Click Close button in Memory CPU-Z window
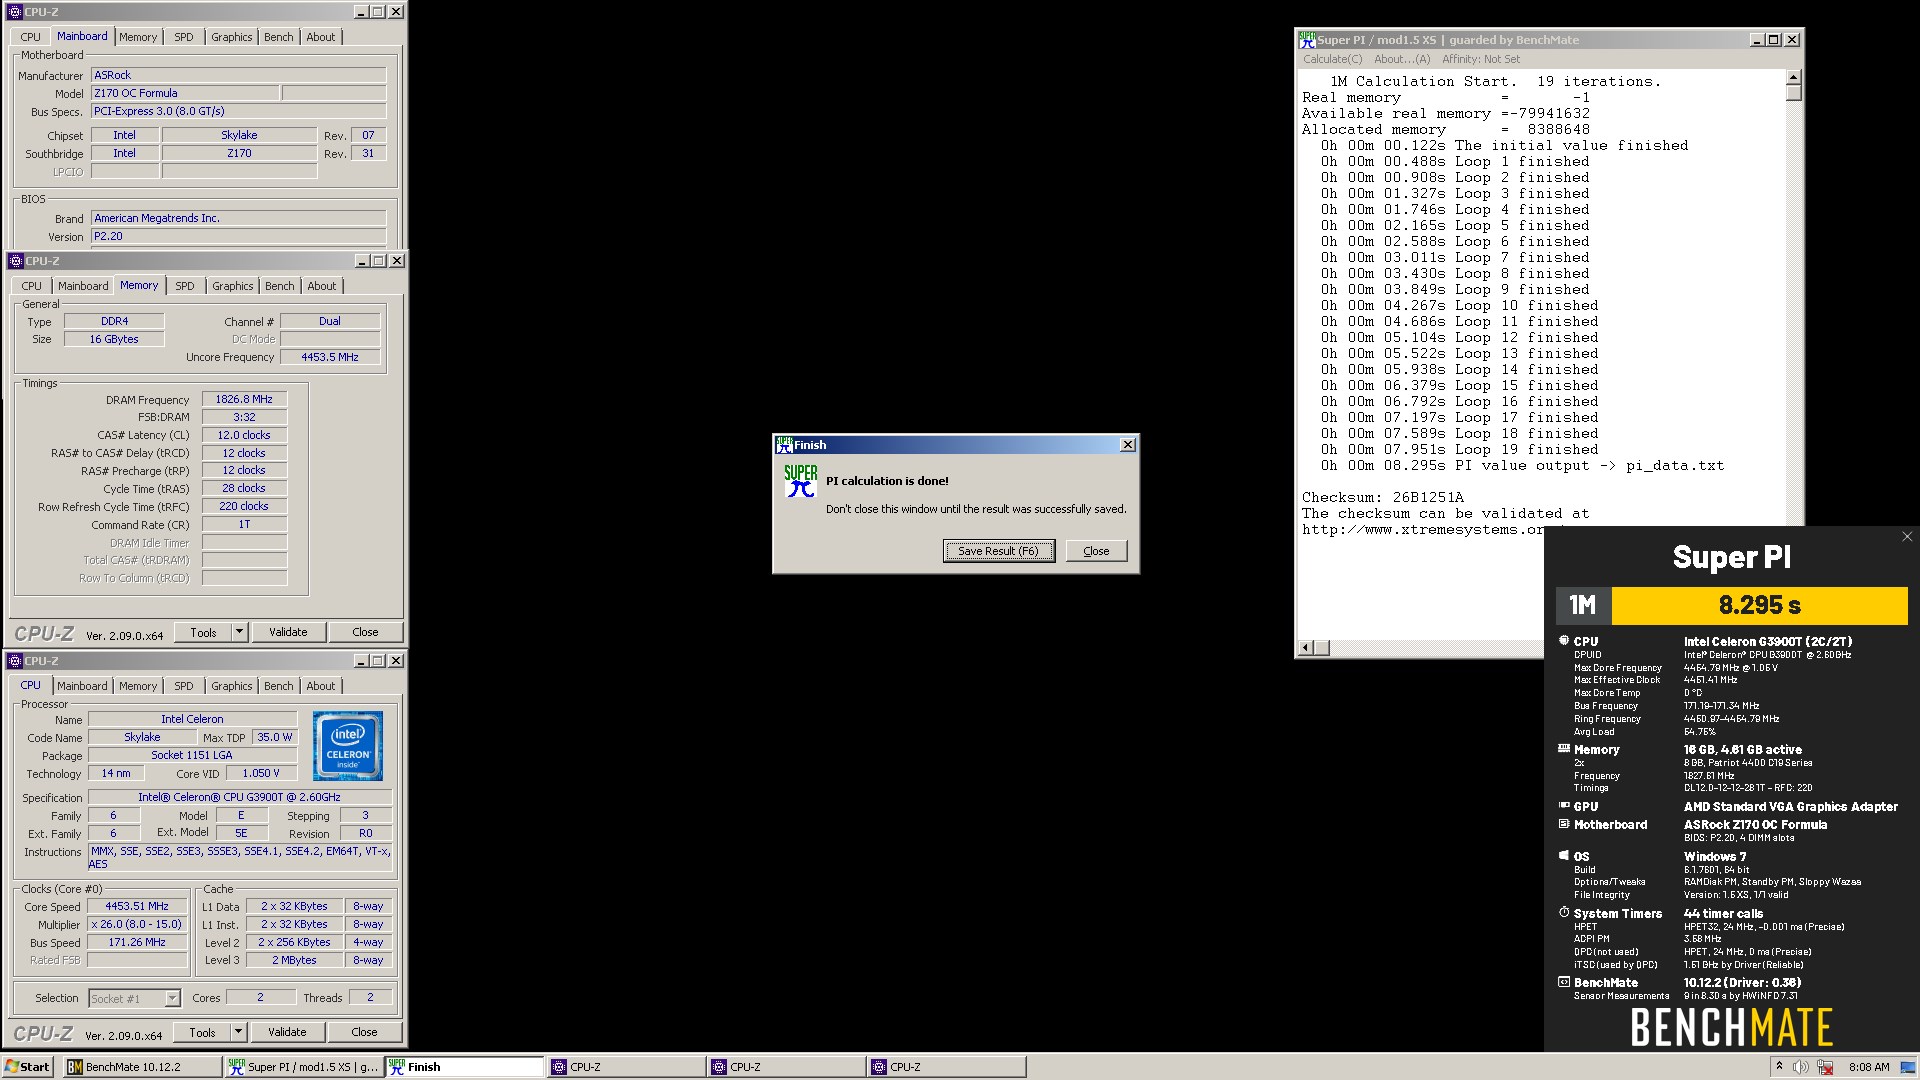The height and width of the screenshot is (1080, 1920). pos(365,632)
